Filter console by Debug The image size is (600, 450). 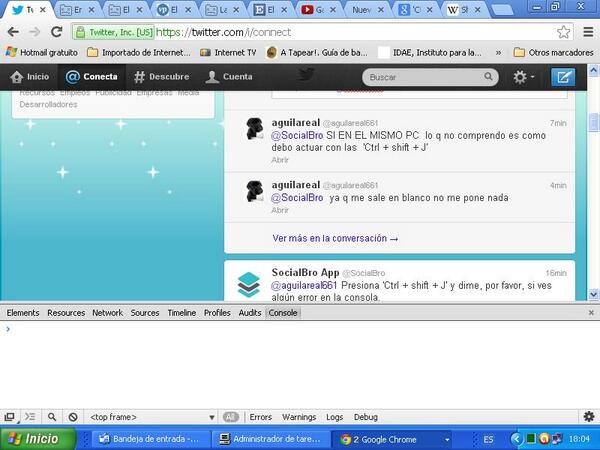click(366, 417)
